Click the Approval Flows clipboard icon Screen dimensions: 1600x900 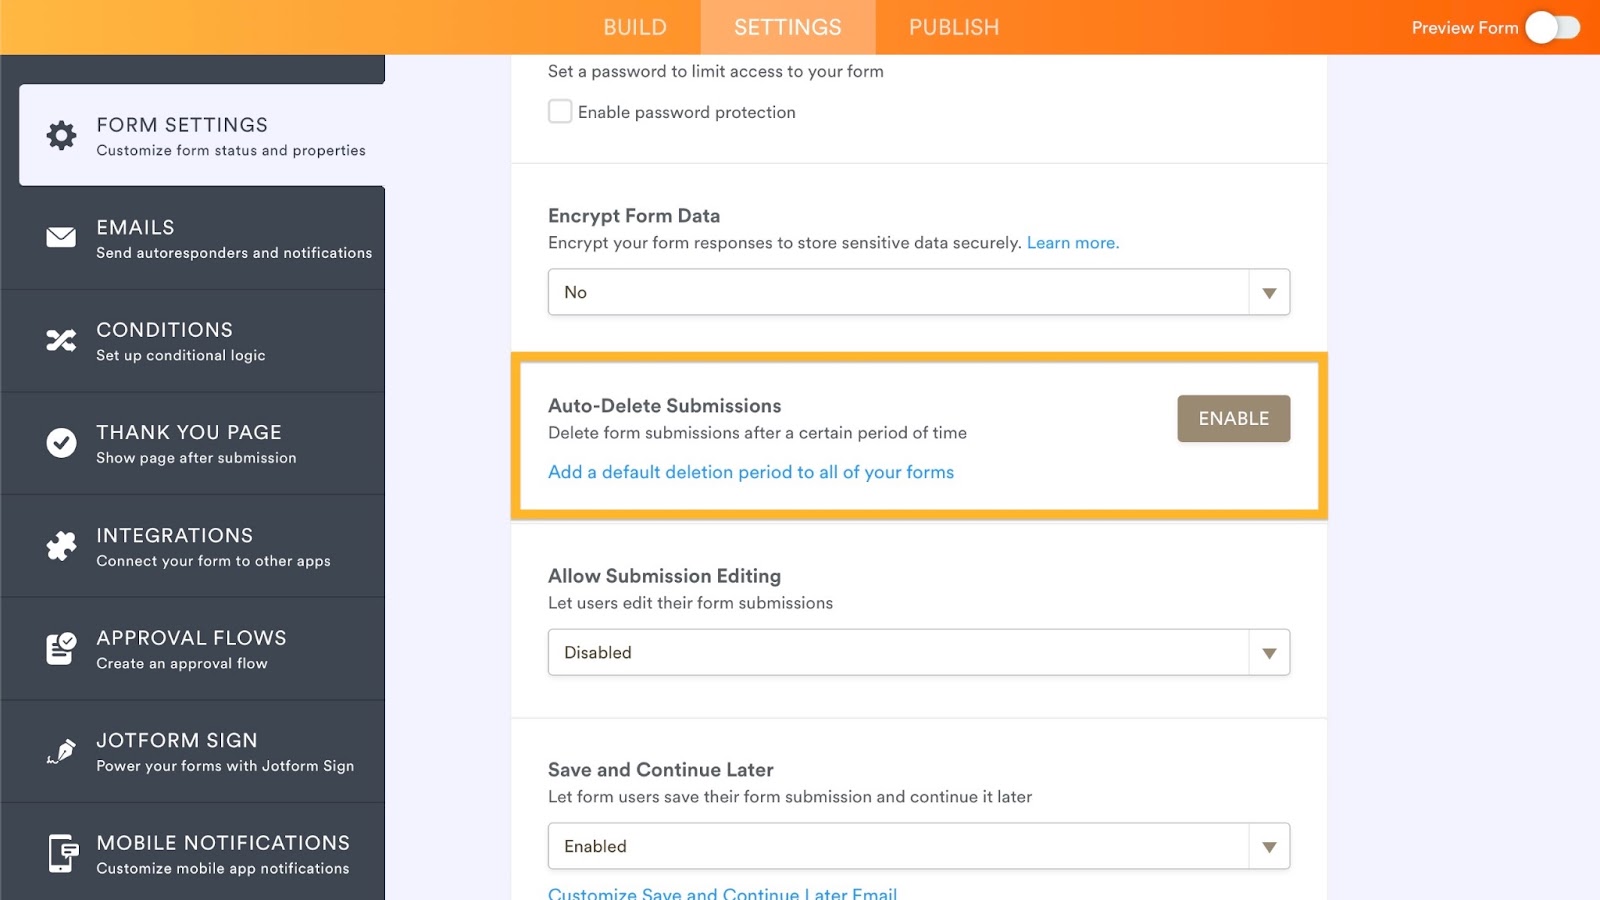coord(61,649)
